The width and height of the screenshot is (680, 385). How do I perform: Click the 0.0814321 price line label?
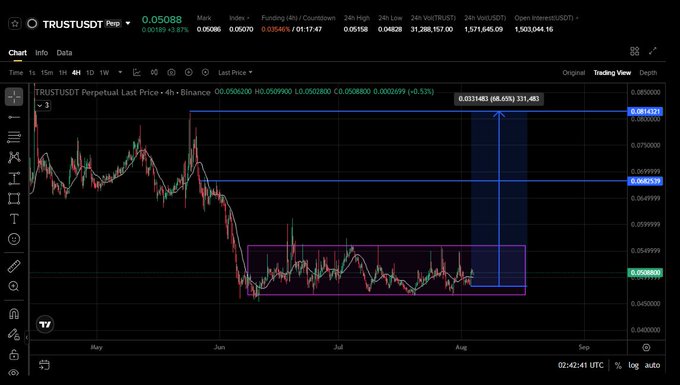click(x=645, y=111)
